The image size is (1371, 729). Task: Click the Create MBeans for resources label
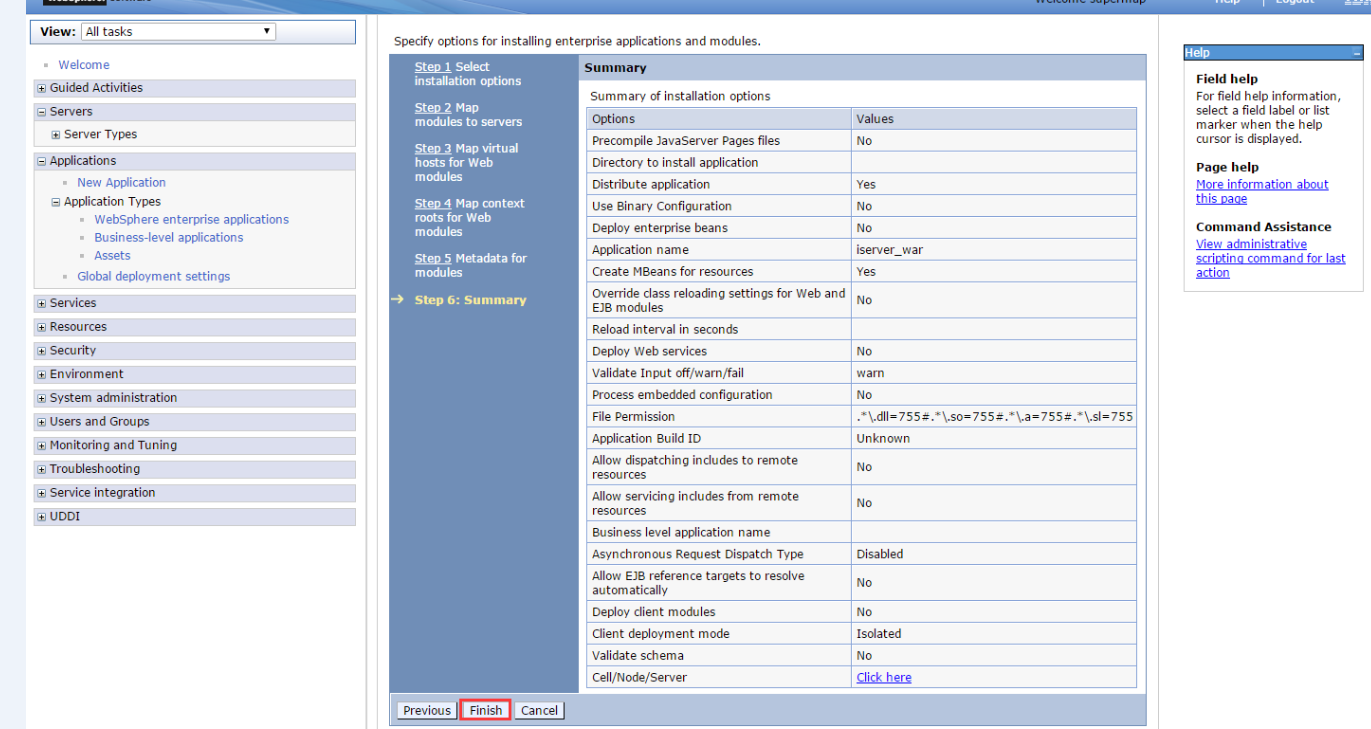pyautogui.click(x=673, y=271)
